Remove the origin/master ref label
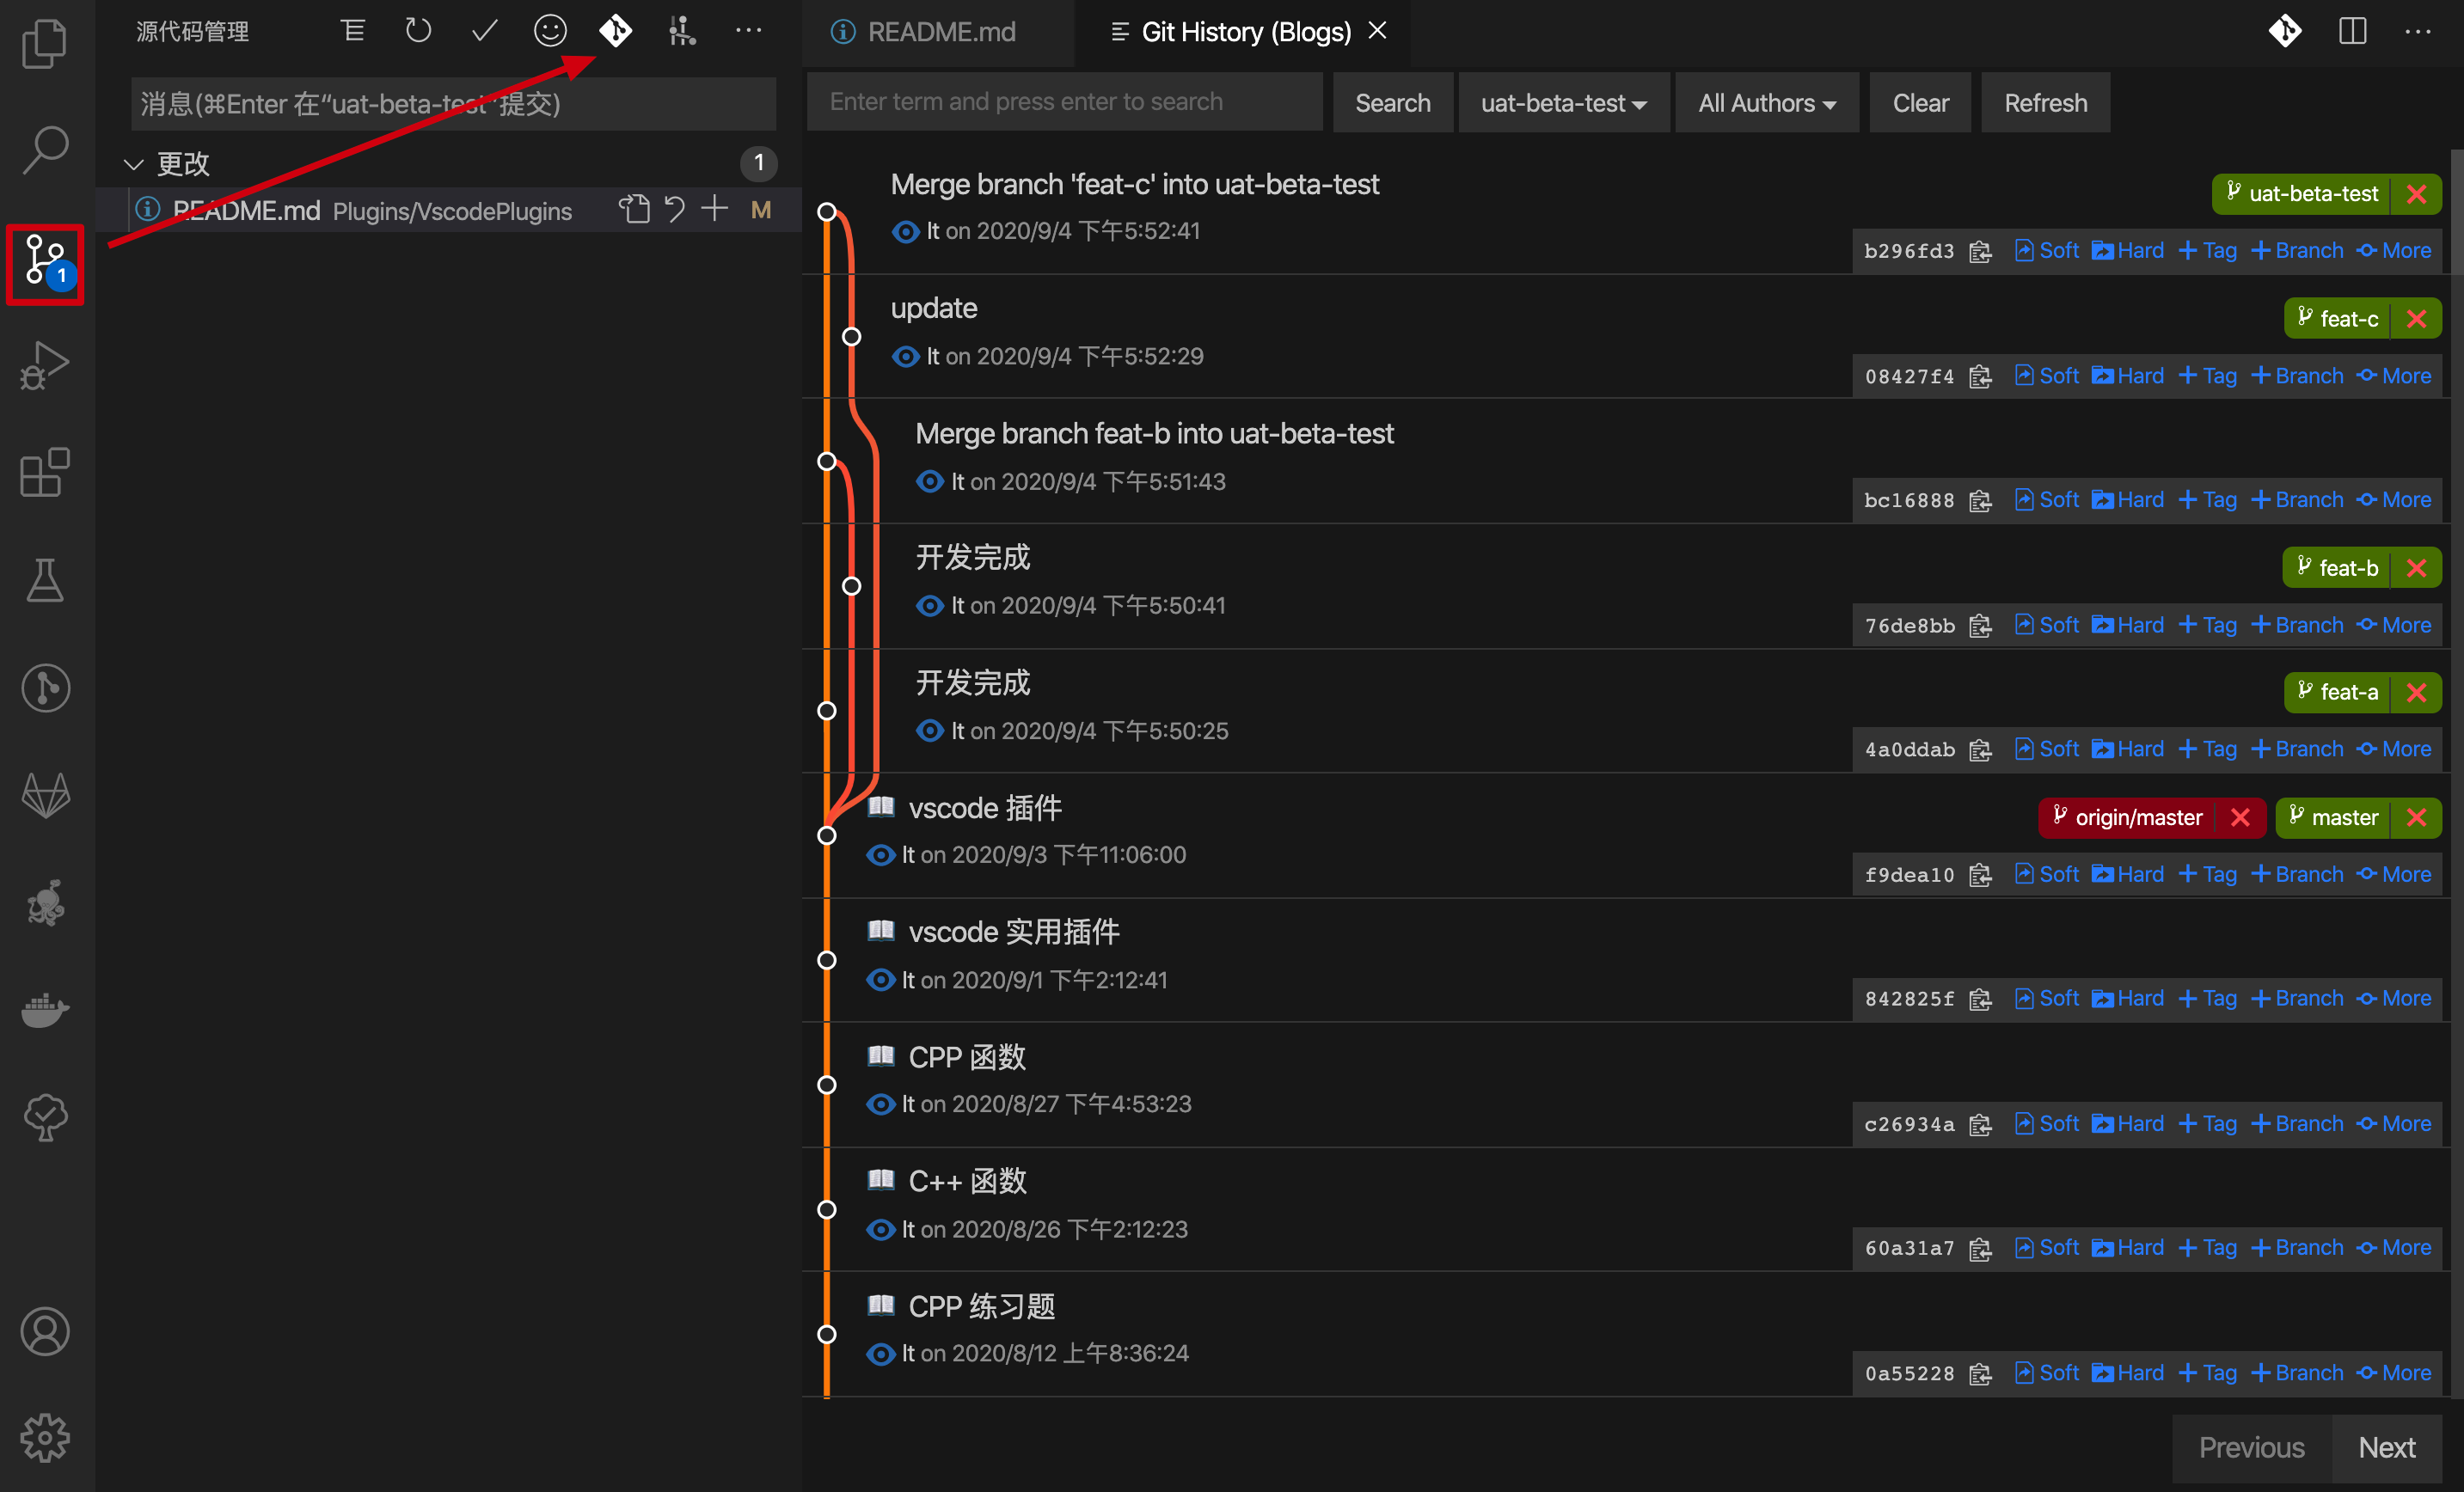Viewport: 2464px width, 1492px height. (x=2240, y=817)
